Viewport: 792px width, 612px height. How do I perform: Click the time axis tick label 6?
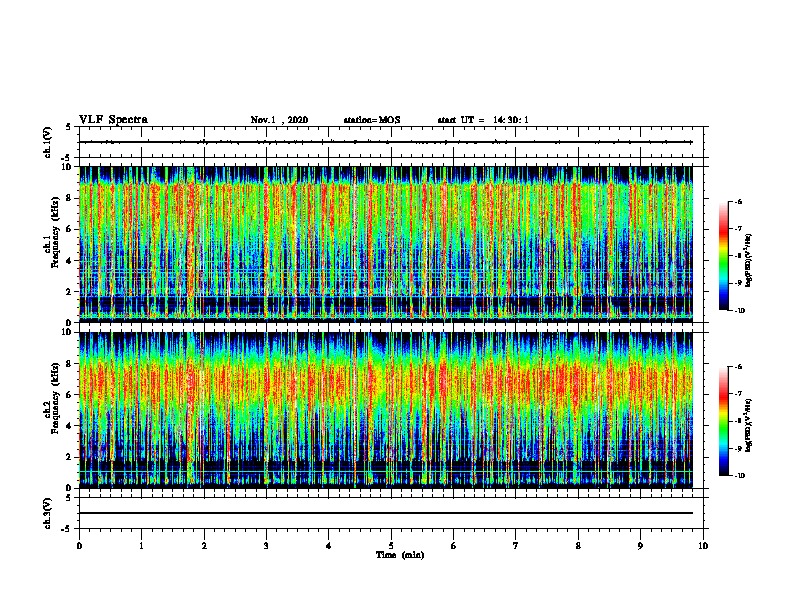point(453,546)
